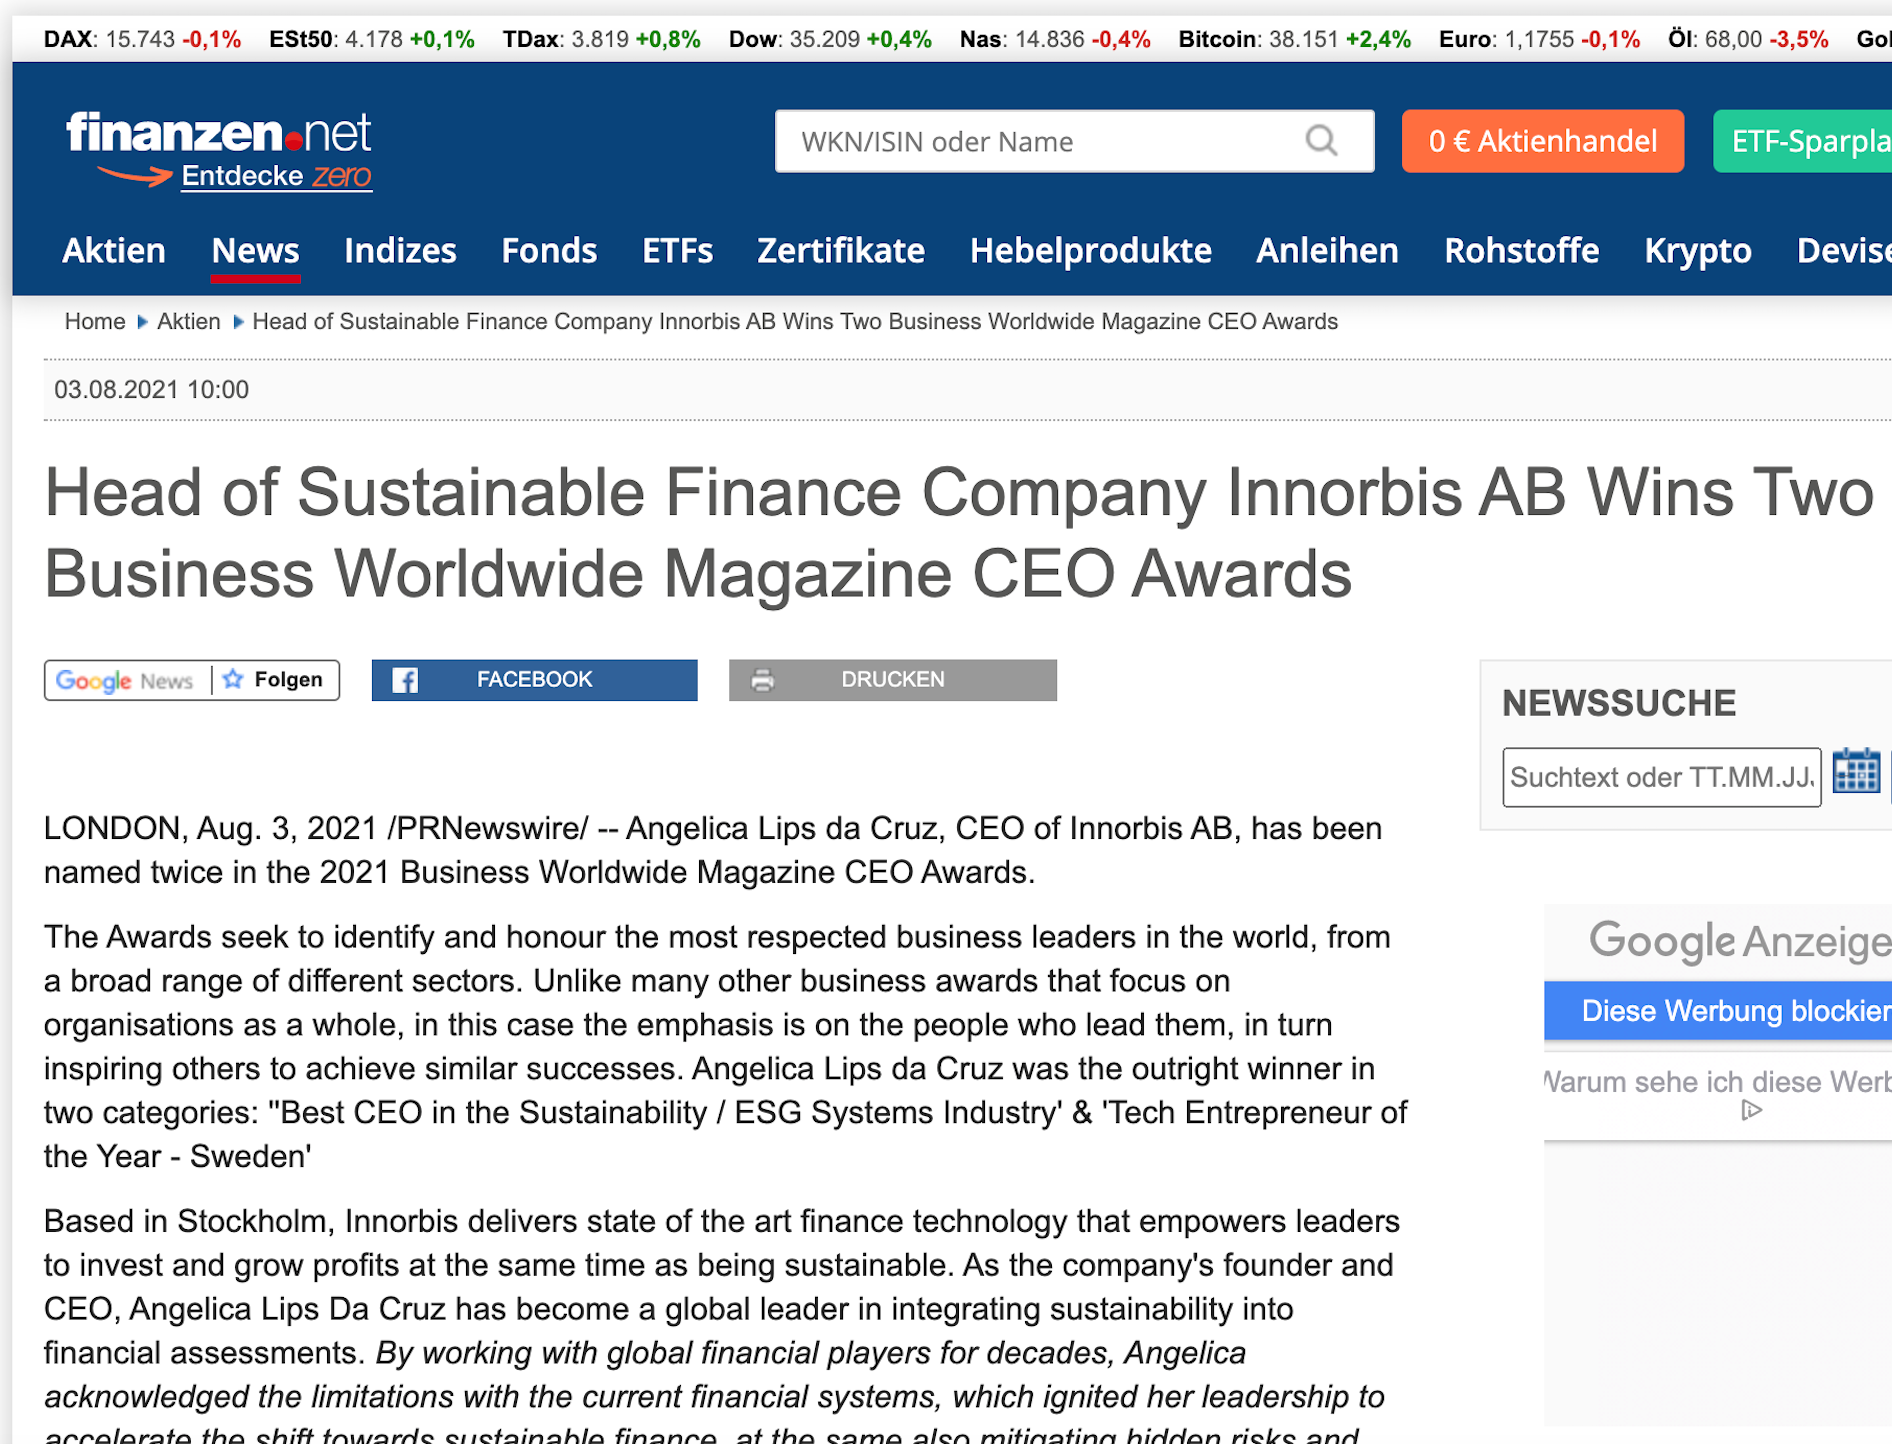Open the Hebelprodukte menu item

point(1090,251)
